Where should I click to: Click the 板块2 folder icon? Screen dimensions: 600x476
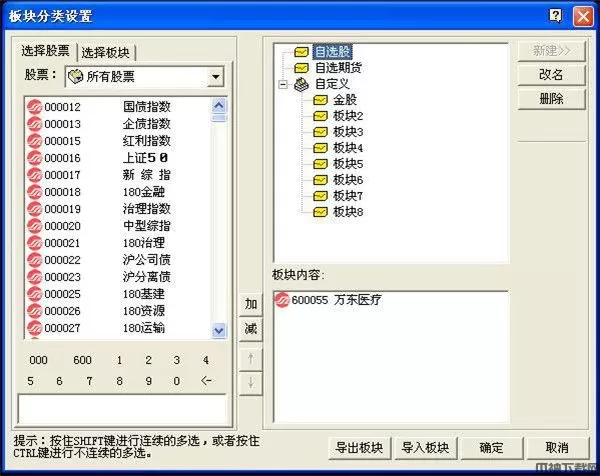point(320,116)
